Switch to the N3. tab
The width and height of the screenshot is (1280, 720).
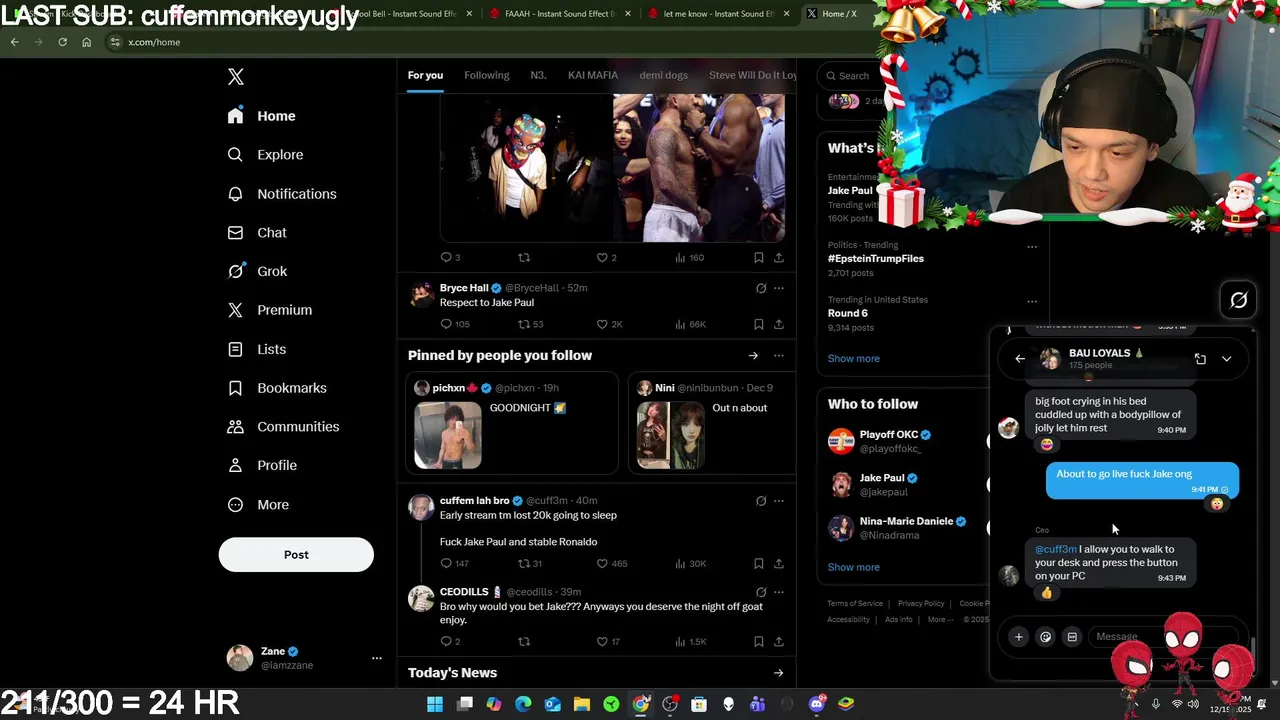click(538, 75)
